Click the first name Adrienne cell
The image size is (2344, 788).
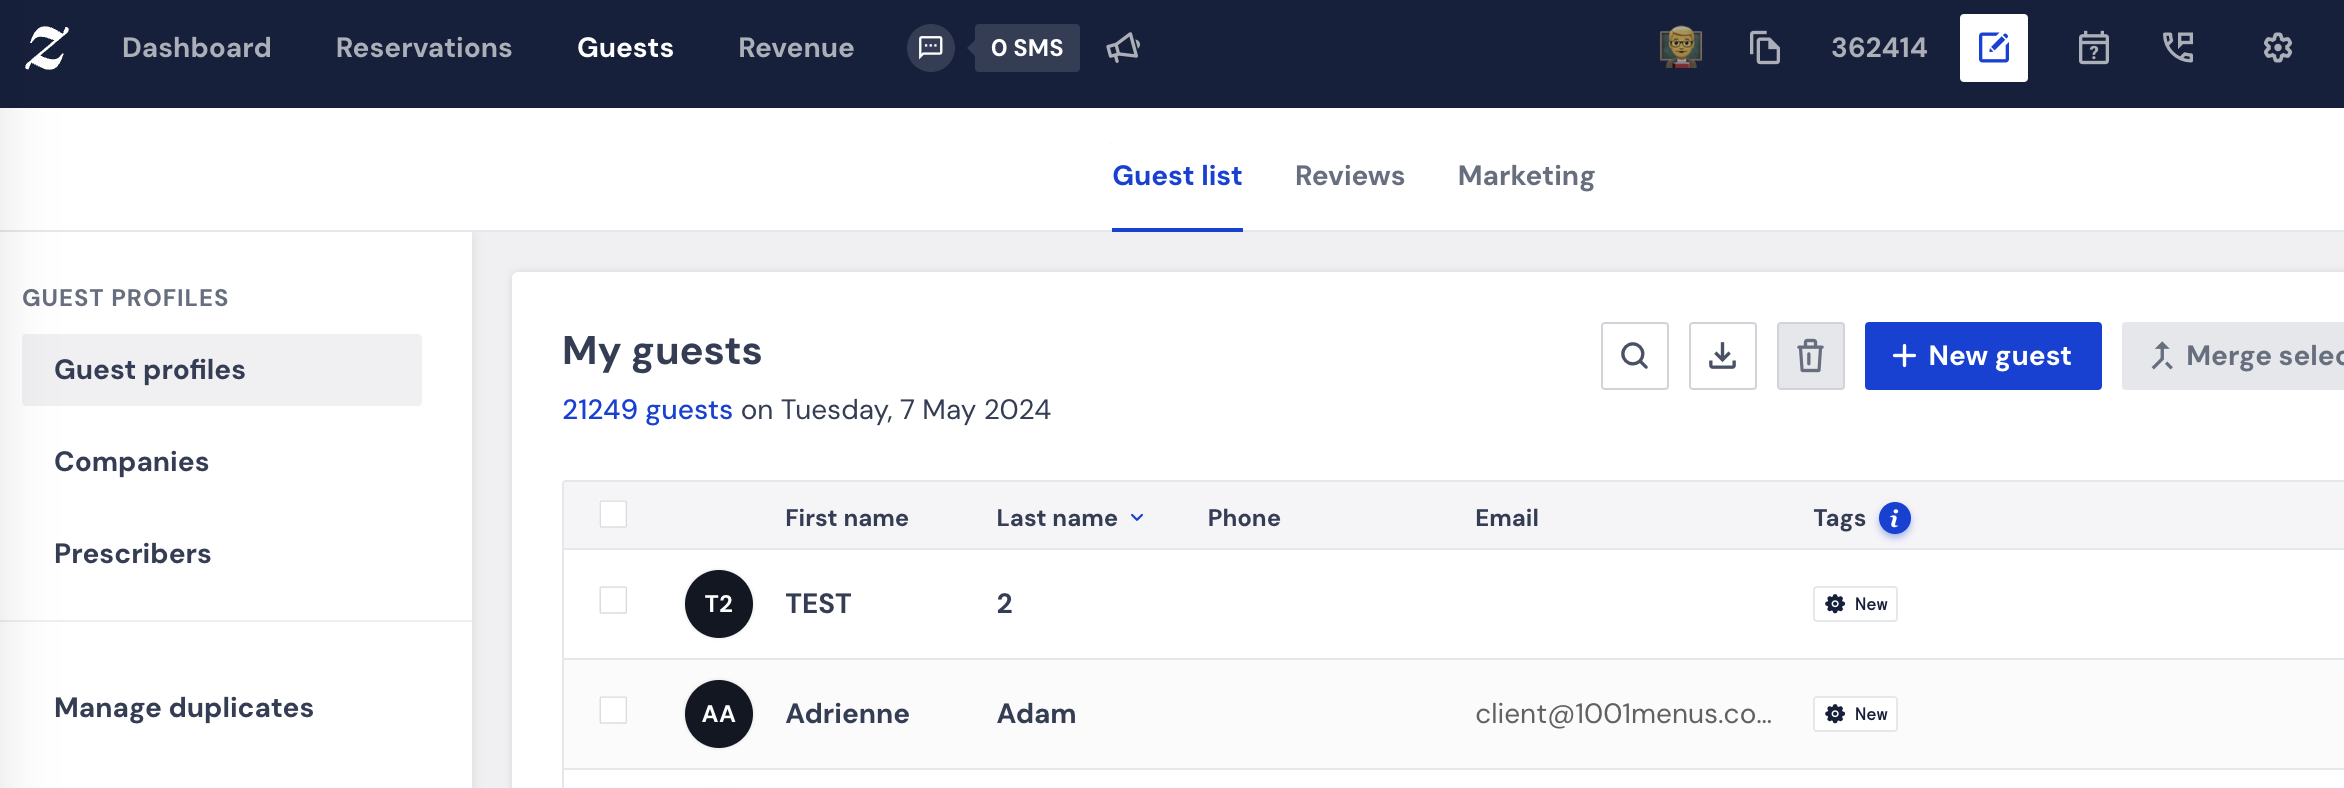(x=848, y=714)
